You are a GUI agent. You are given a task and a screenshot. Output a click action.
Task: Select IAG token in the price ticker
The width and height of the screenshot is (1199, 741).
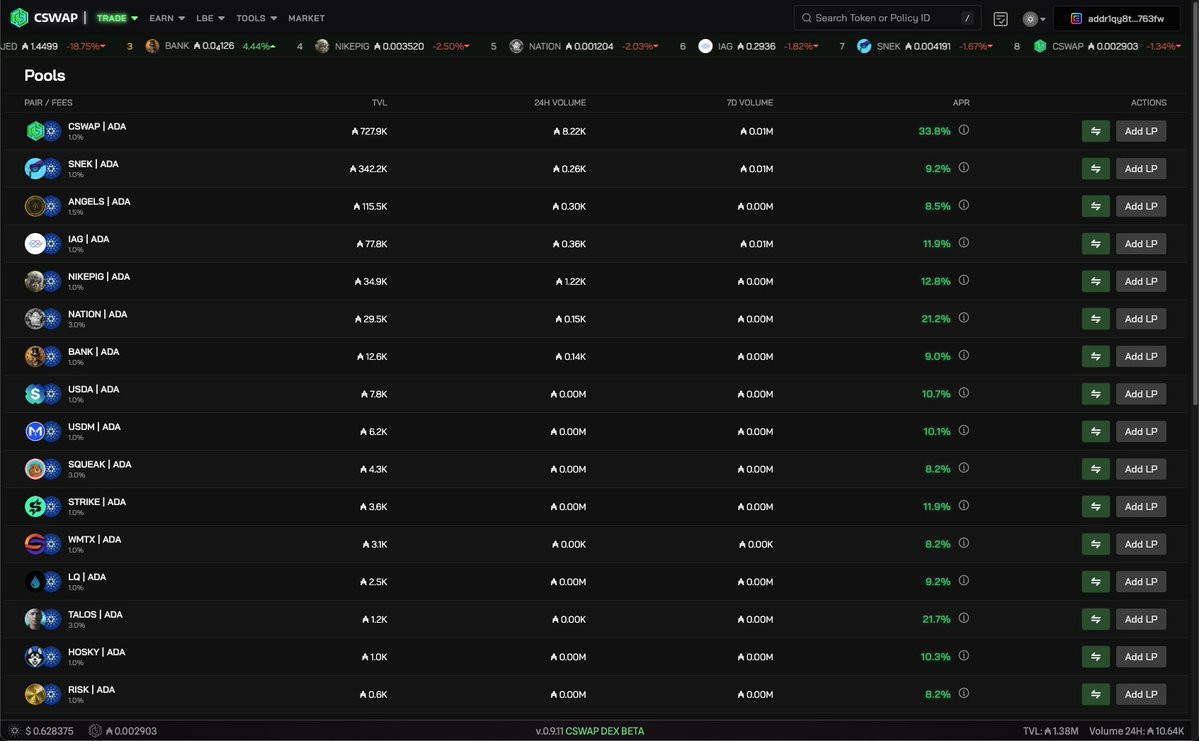click(759, 46)
